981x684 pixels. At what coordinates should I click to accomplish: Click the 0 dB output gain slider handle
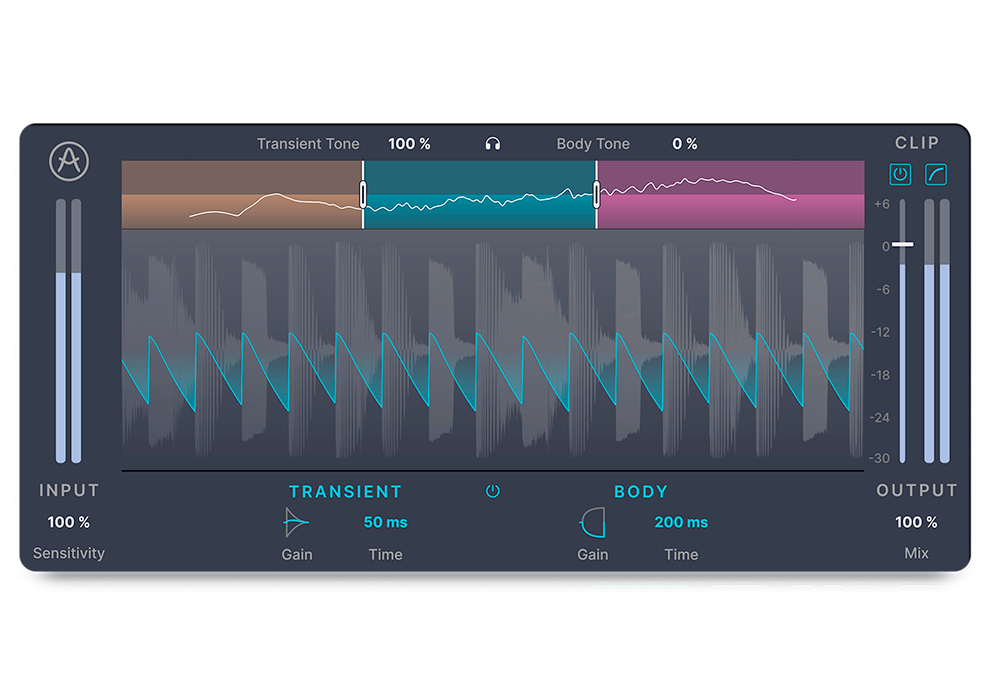pos(903,244)
